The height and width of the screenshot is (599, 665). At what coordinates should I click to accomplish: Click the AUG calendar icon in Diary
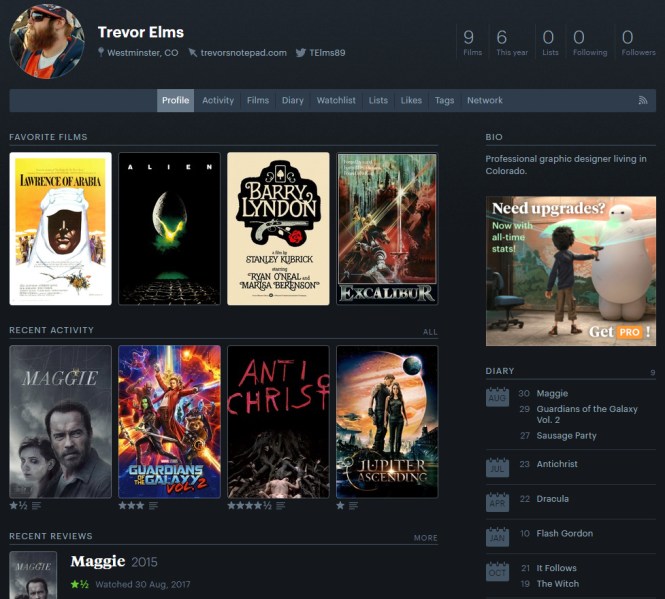[497, 397]
